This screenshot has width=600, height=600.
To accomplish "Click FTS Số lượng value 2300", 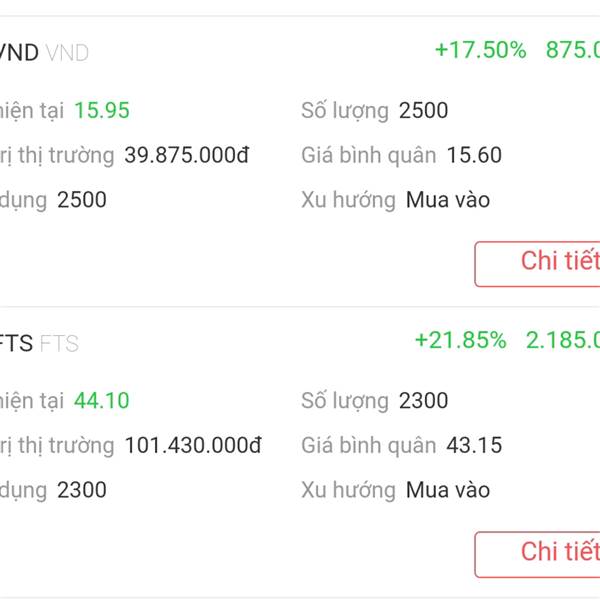I will click(x=423, y=401).
